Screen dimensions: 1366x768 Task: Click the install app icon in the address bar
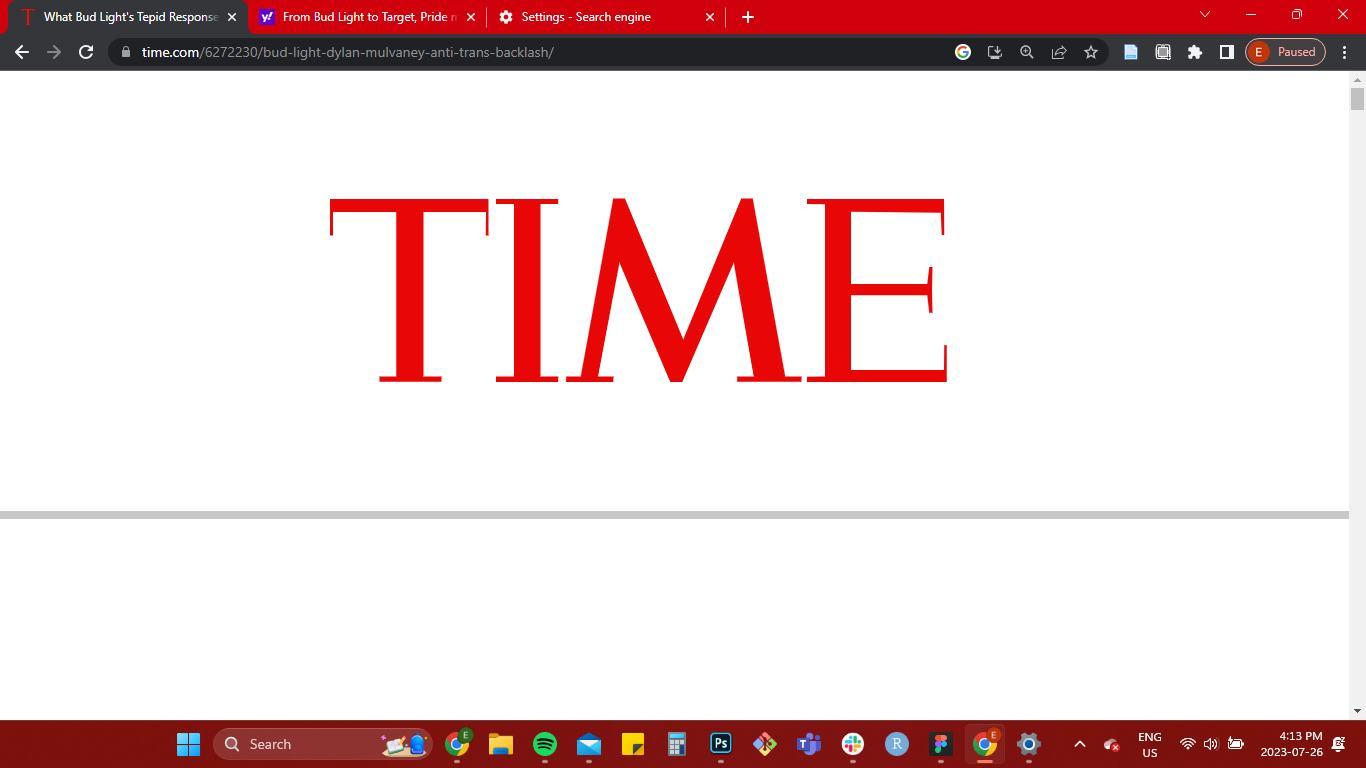995,52
